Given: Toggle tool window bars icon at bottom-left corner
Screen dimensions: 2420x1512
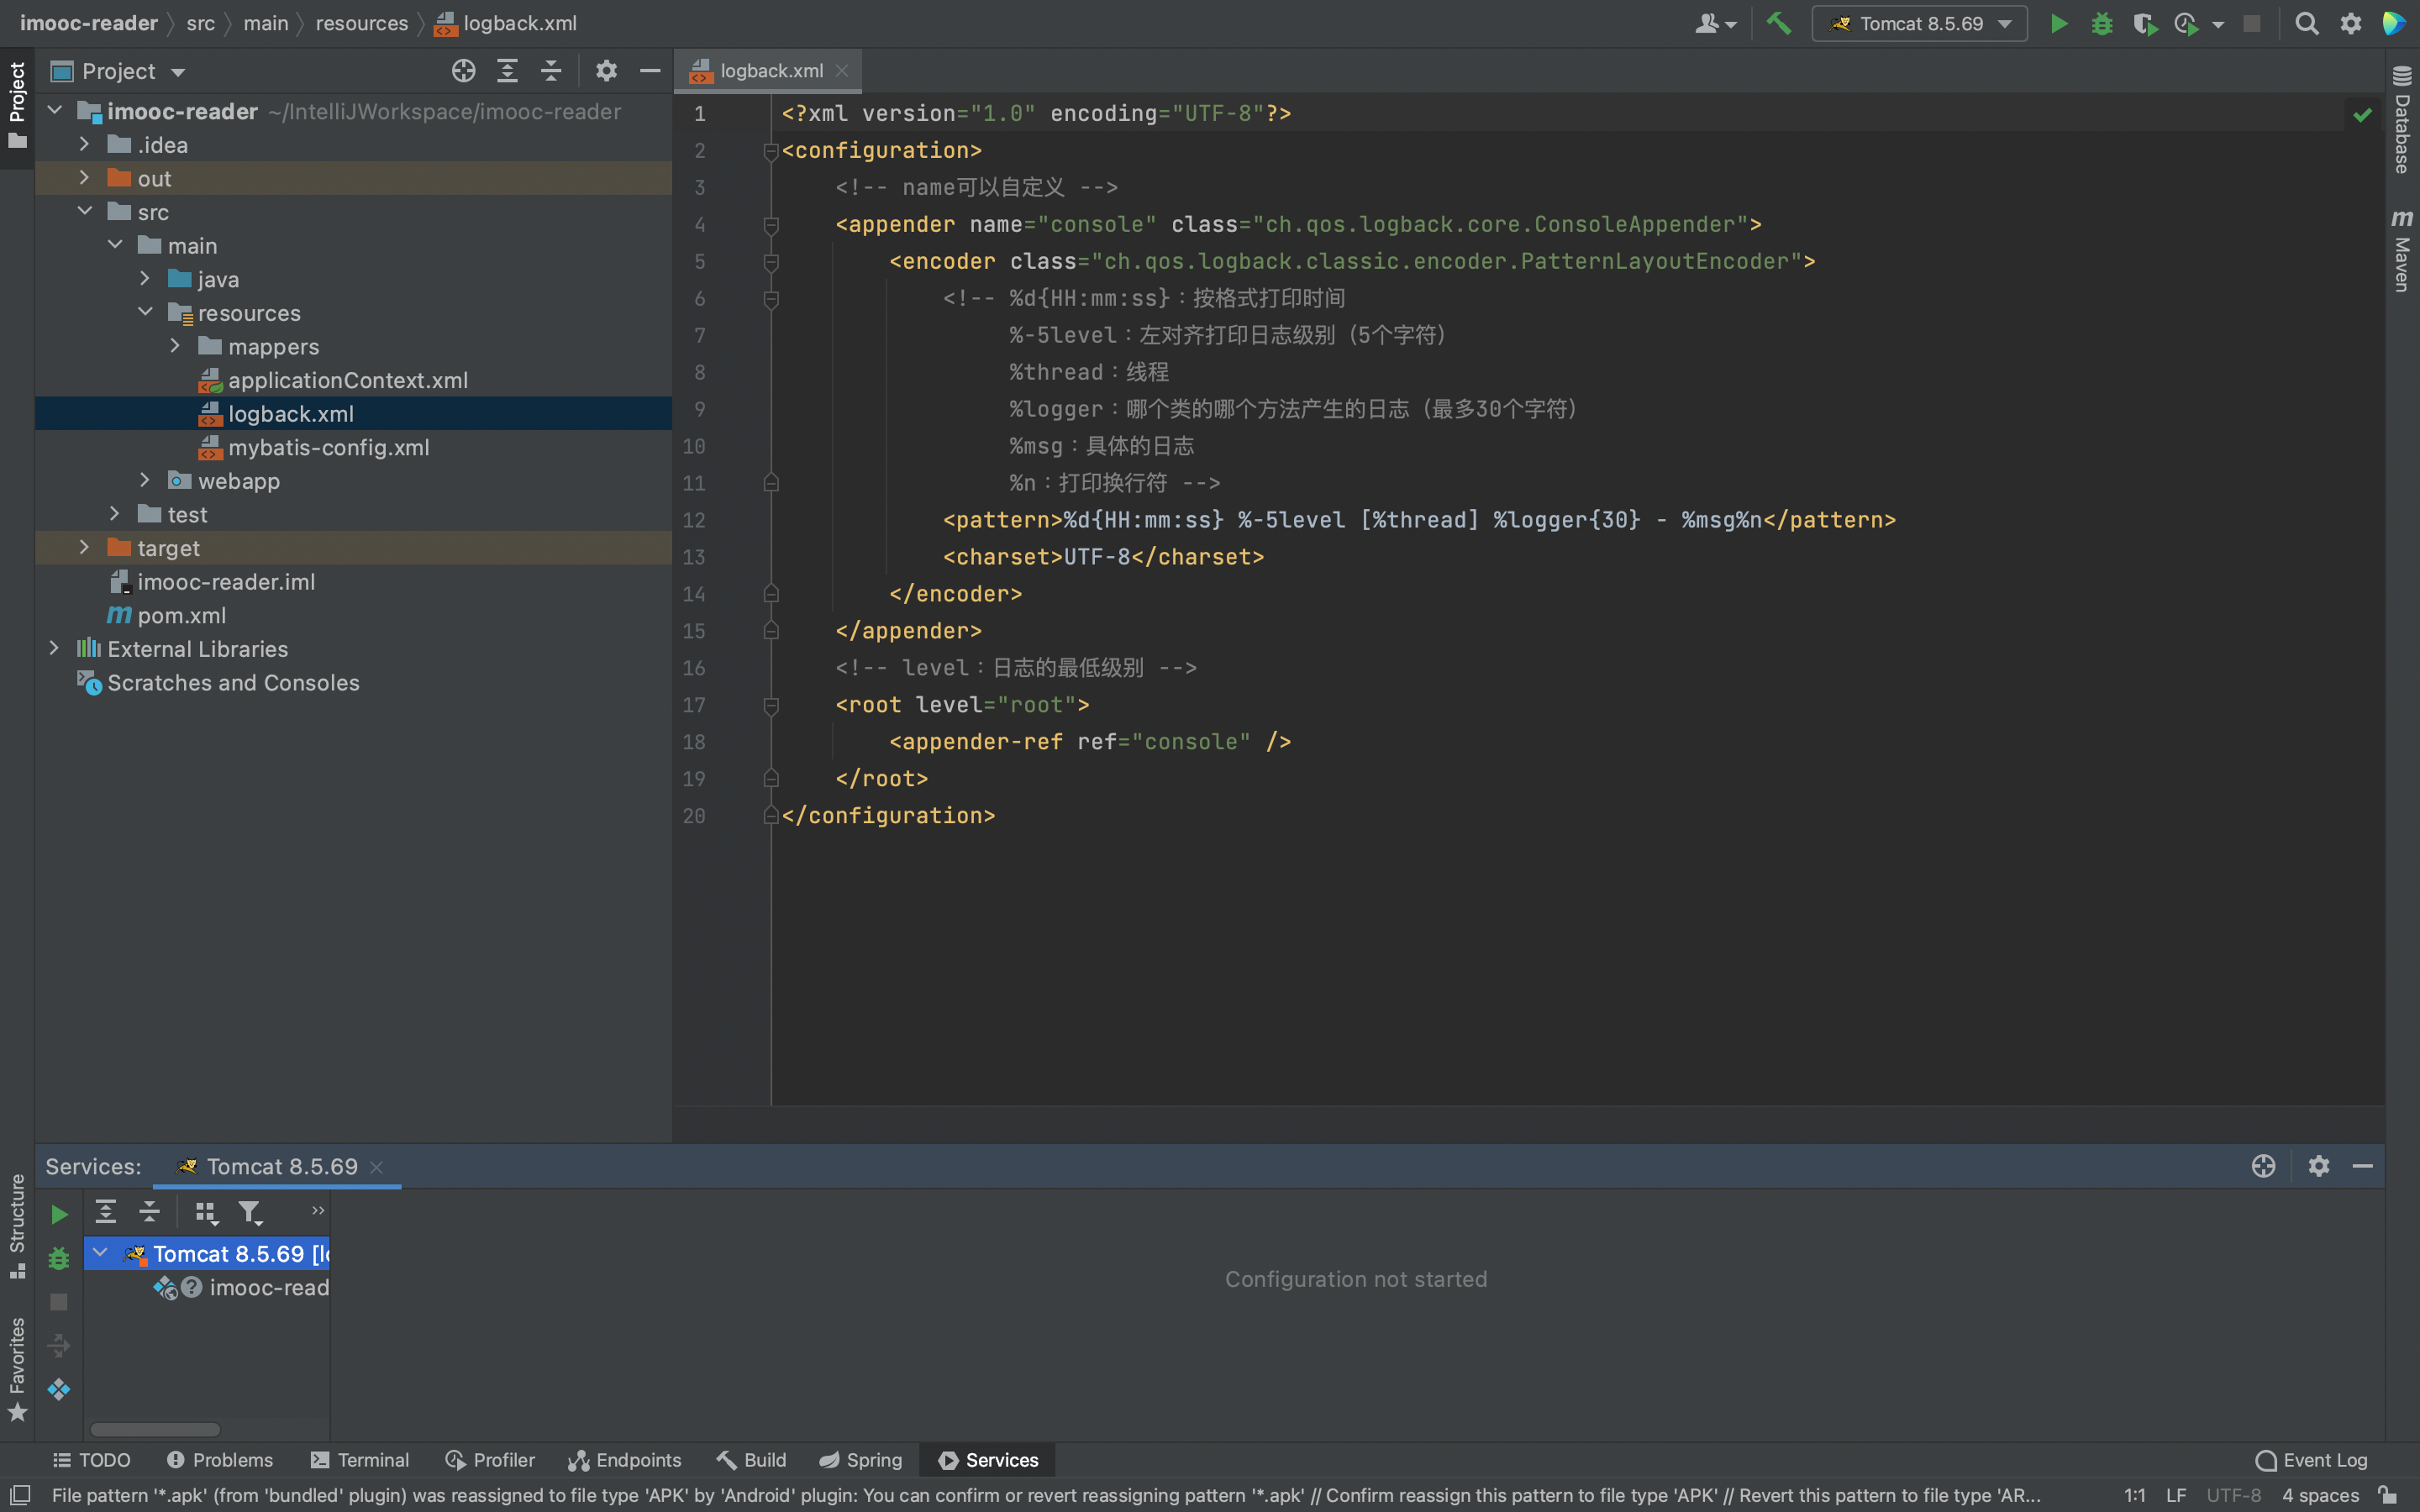Looking at the screenshot, I should tap(20, 1495).
